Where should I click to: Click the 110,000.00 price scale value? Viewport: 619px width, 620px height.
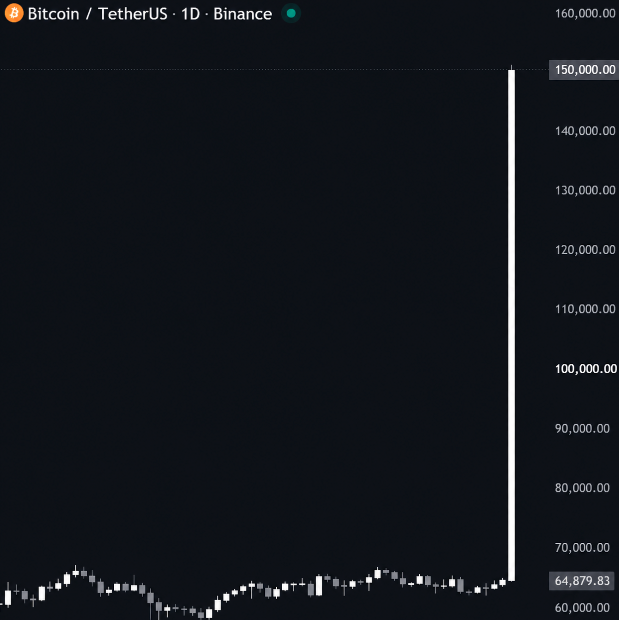click(585, 309)
